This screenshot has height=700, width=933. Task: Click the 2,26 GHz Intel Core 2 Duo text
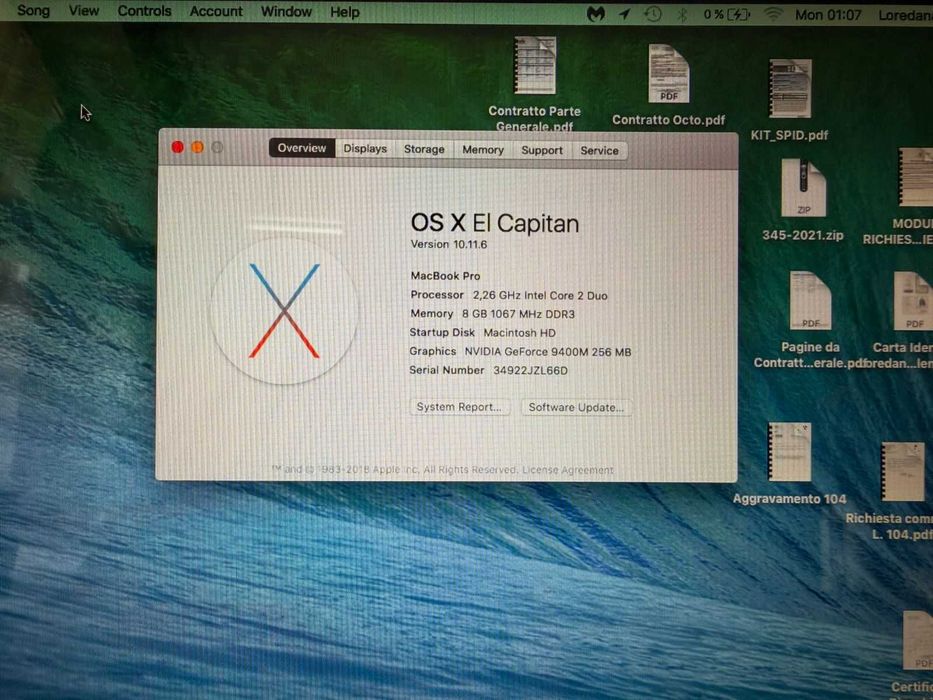[540, 296]
